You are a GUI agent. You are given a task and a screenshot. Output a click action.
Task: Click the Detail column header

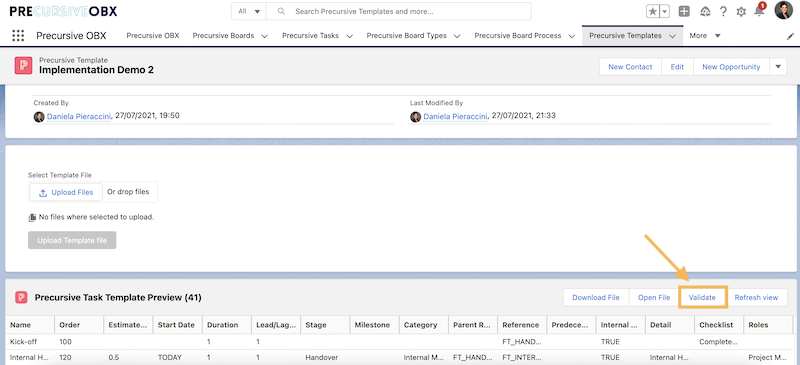tap(670, 325)
